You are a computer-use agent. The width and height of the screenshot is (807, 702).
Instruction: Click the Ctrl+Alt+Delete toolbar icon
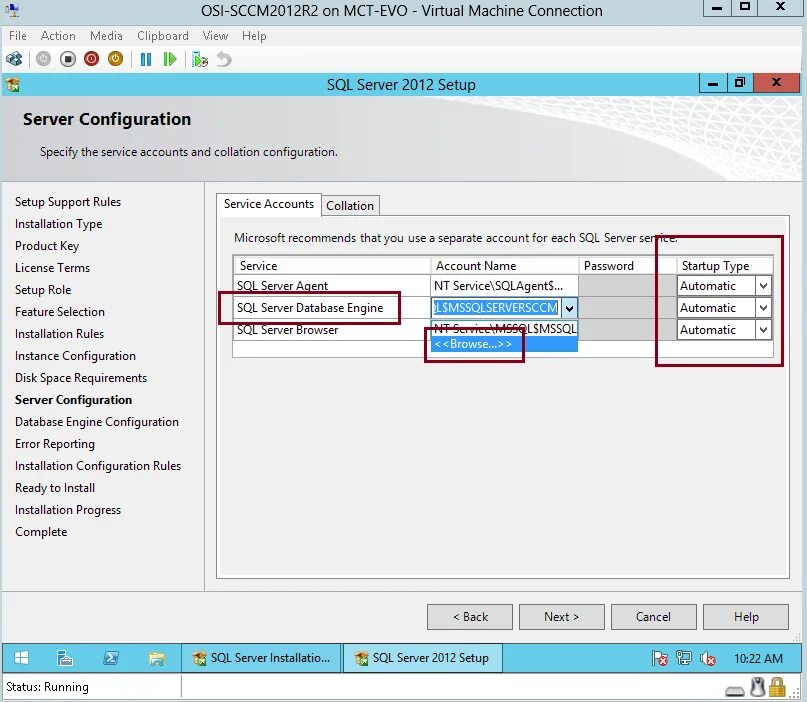click(x=14, y=59)
